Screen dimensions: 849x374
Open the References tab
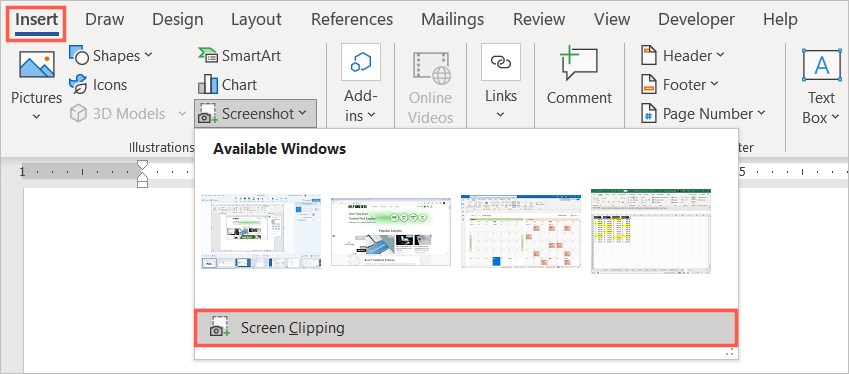click(x=352, y=20)
